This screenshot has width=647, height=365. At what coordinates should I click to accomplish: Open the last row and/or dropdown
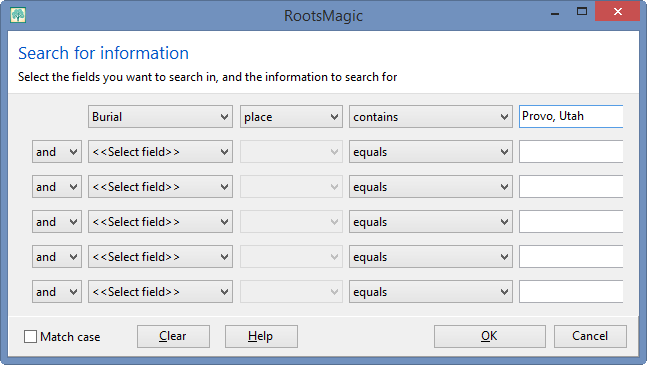click(57, 292)
